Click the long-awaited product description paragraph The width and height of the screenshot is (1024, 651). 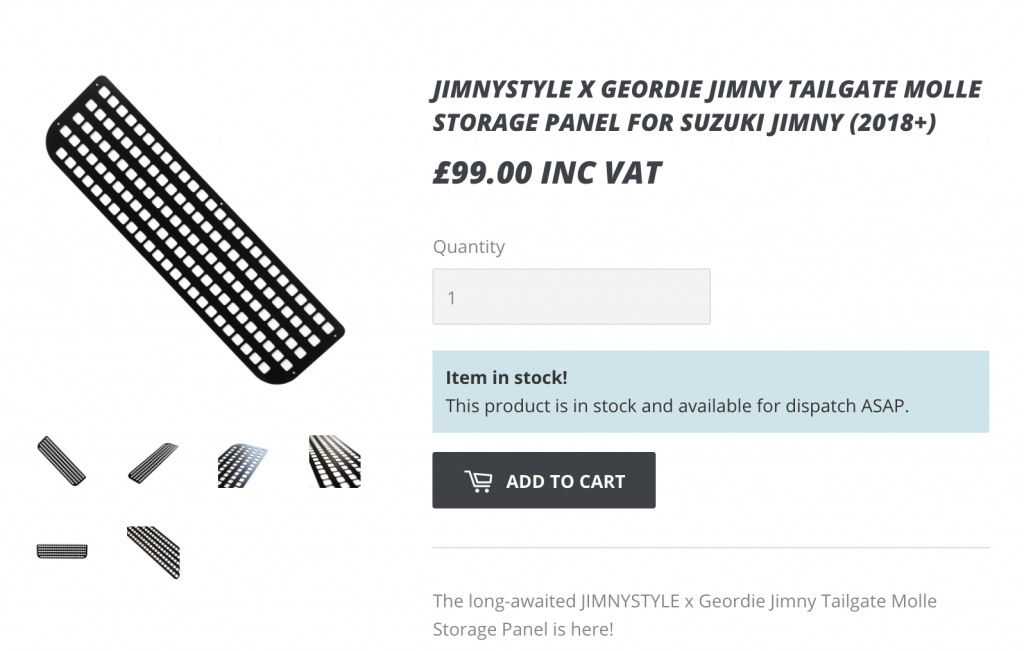pos(684,614)
